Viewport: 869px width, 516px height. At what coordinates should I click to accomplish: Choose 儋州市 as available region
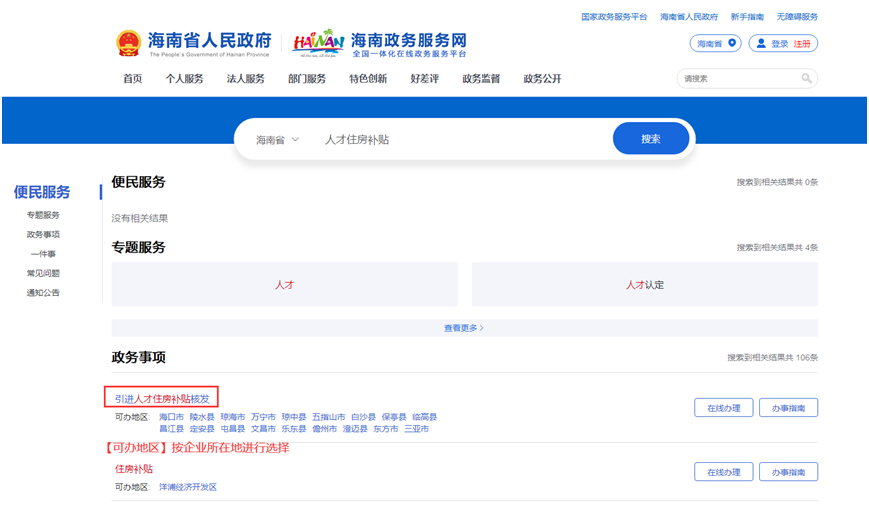click(x=324, y=429)
